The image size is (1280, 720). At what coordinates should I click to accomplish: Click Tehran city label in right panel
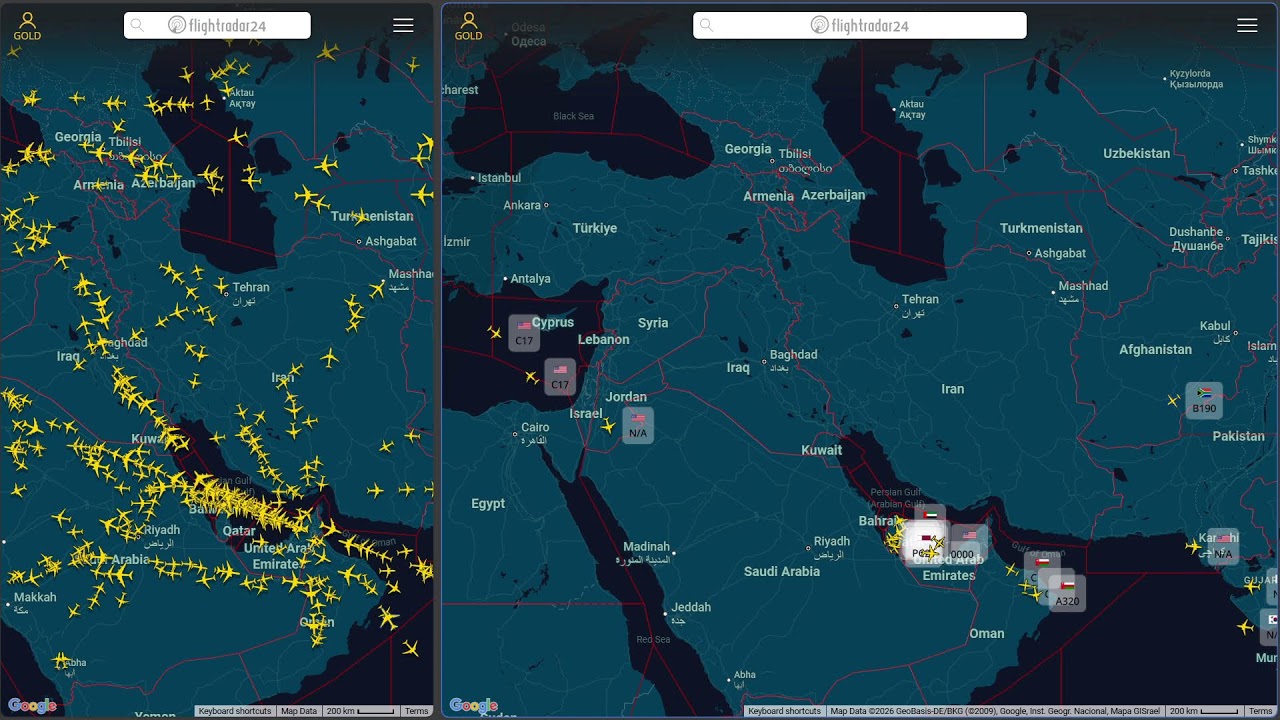coord(920,299)
